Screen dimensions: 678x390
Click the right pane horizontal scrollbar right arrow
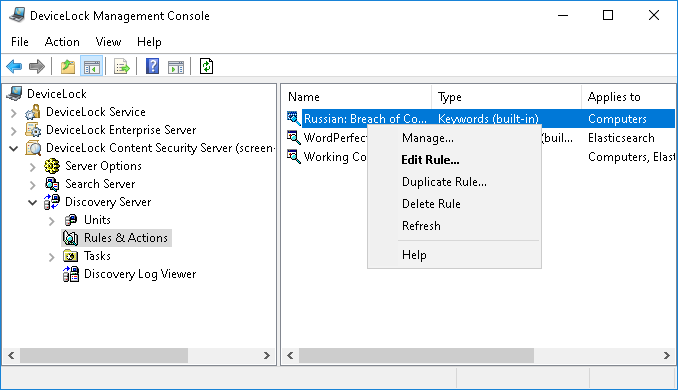pyautogui.click(x=666, y=355)
